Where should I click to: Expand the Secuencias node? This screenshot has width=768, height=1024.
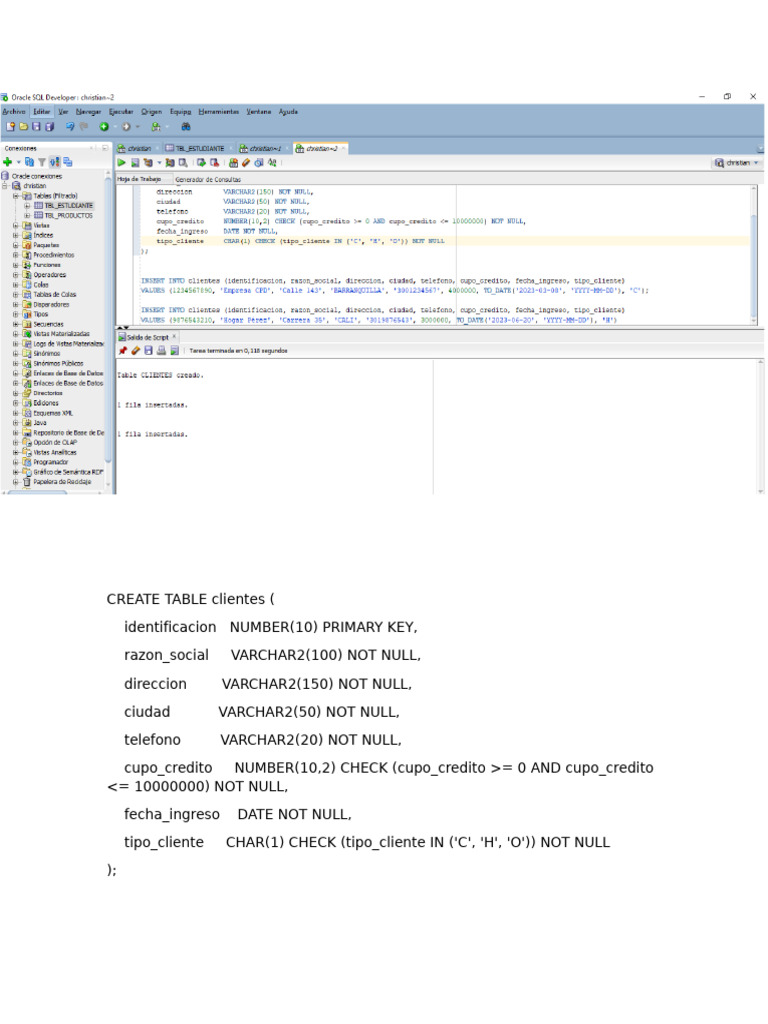(x=16, y=324)
